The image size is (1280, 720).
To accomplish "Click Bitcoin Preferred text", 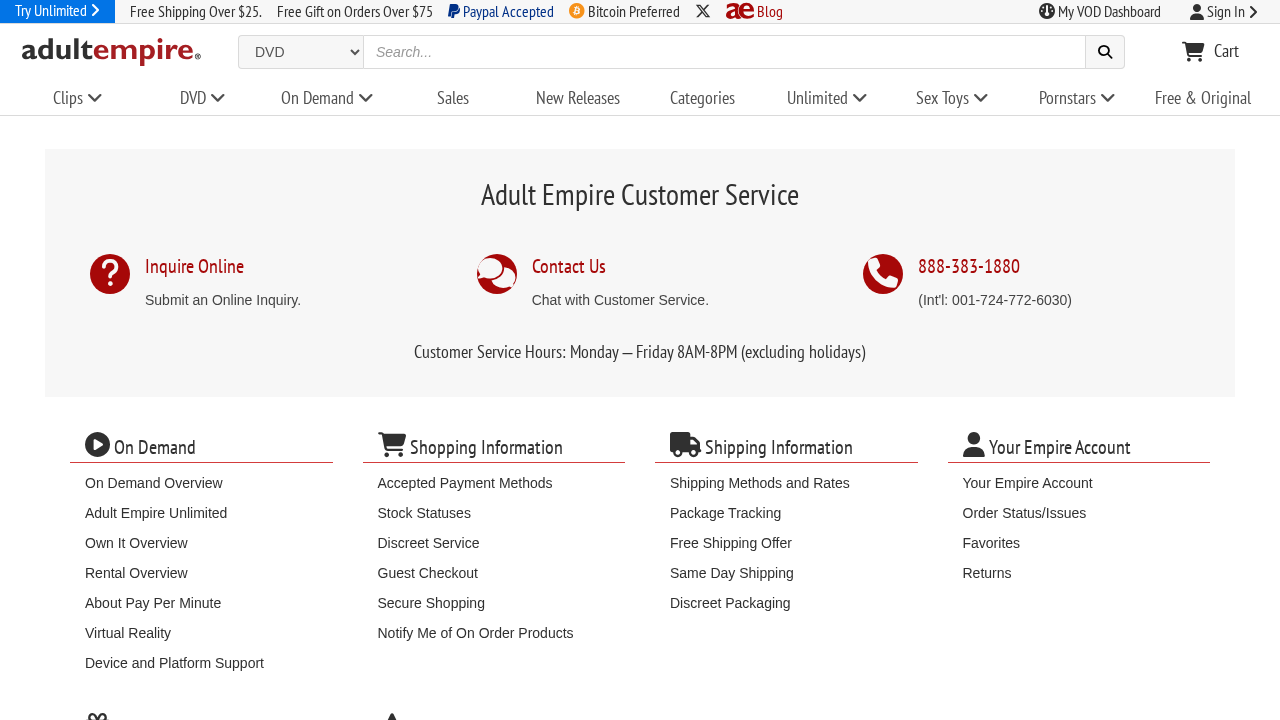I will point(634,11).
